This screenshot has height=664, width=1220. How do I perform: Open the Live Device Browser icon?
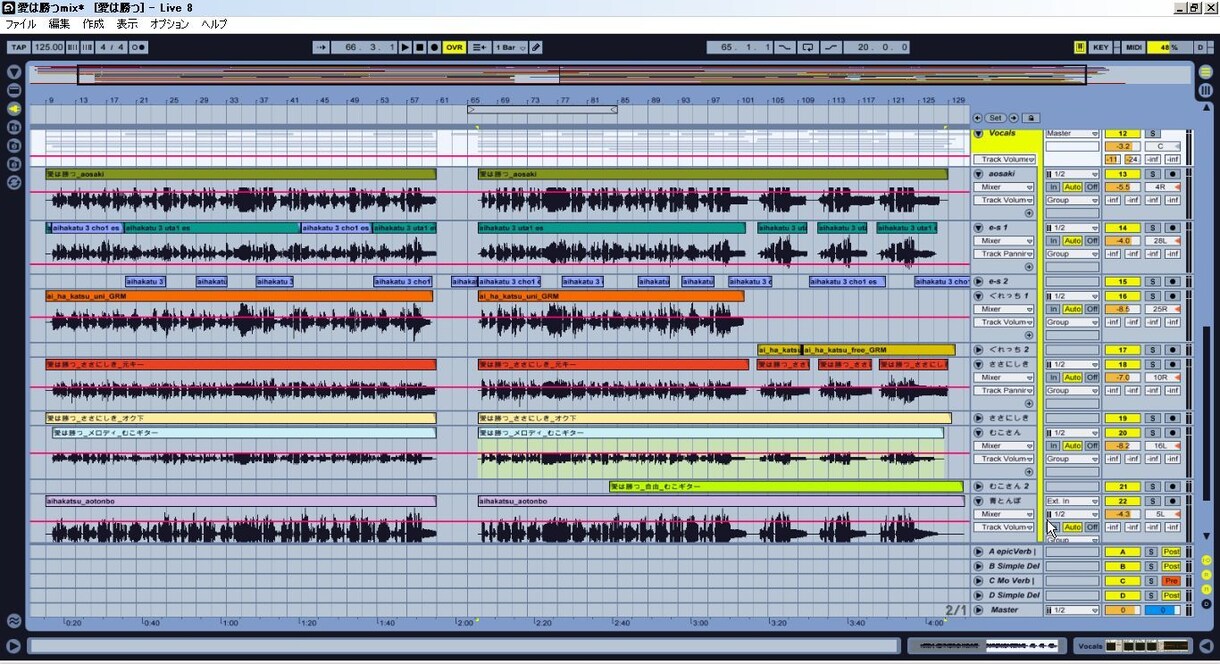tap(14, 90)
